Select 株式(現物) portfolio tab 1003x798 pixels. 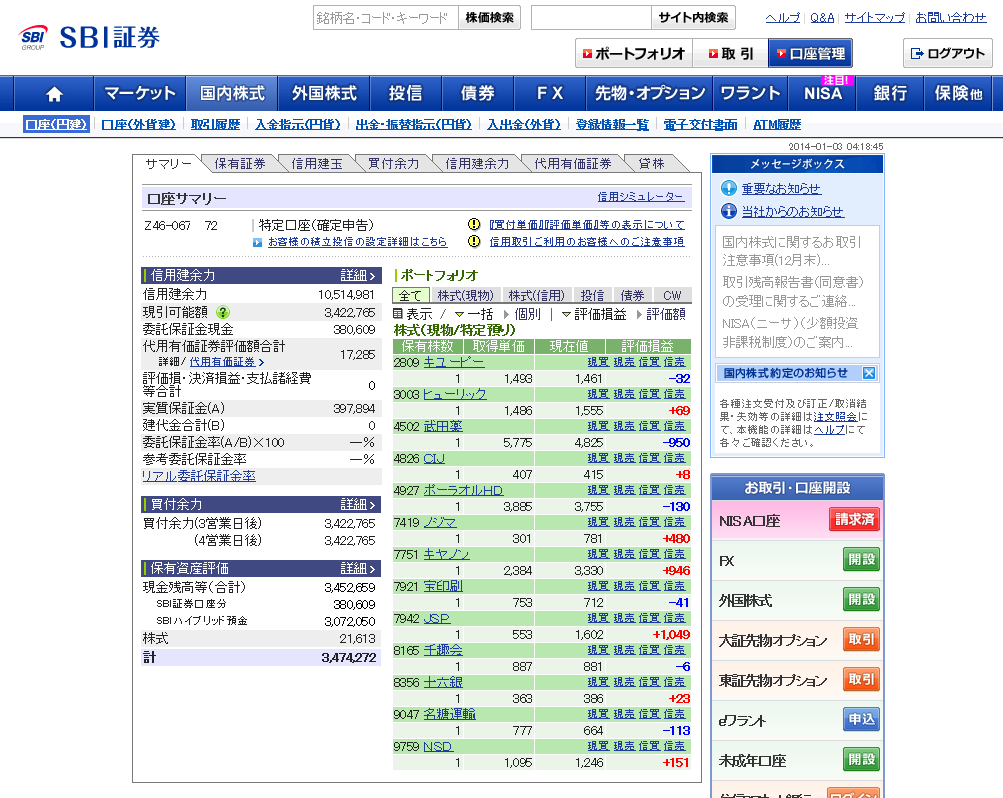(x=466, y=295)
